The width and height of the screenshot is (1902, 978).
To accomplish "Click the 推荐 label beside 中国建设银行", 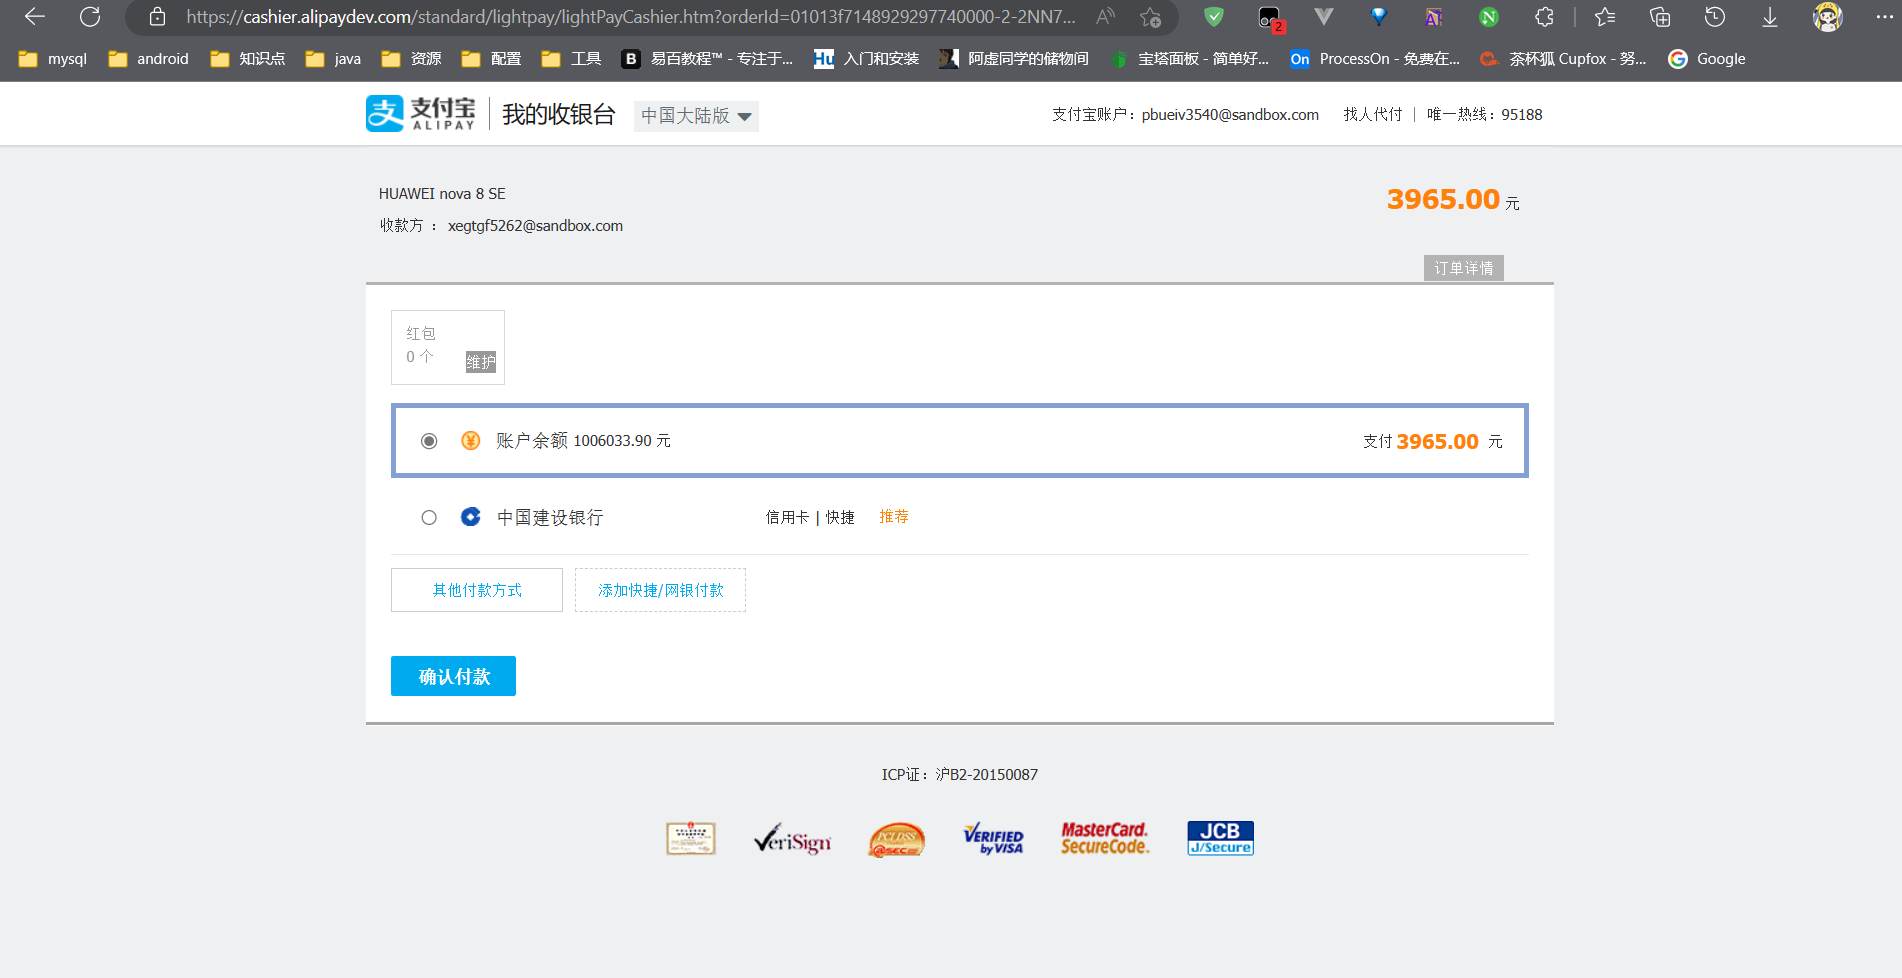I will (x=894, y=517).
